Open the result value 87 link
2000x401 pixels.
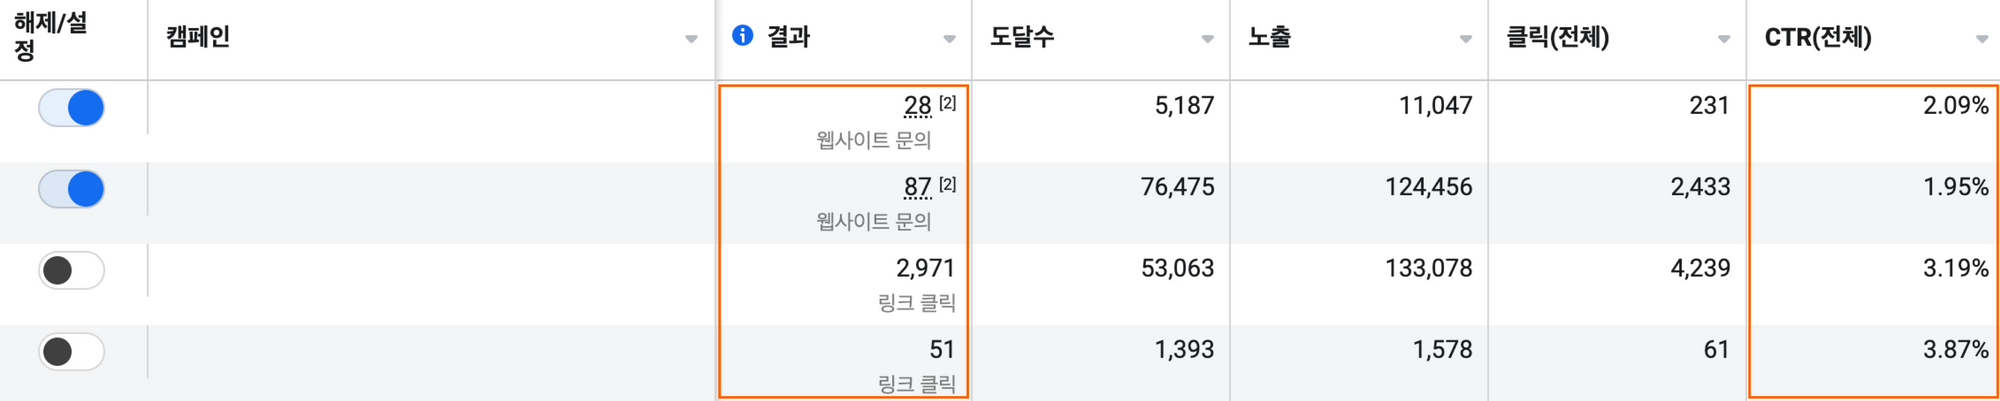coord(917,187)
